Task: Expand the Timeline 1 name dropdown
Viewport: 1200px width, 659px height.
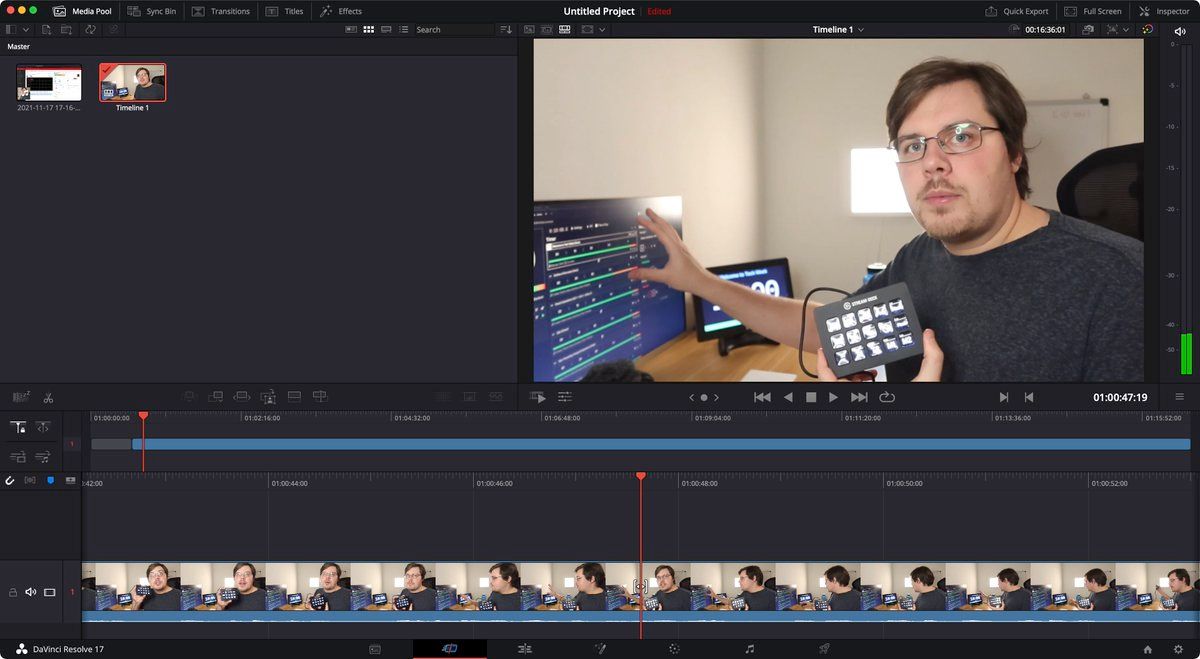Action: click(x=861, y=30)
